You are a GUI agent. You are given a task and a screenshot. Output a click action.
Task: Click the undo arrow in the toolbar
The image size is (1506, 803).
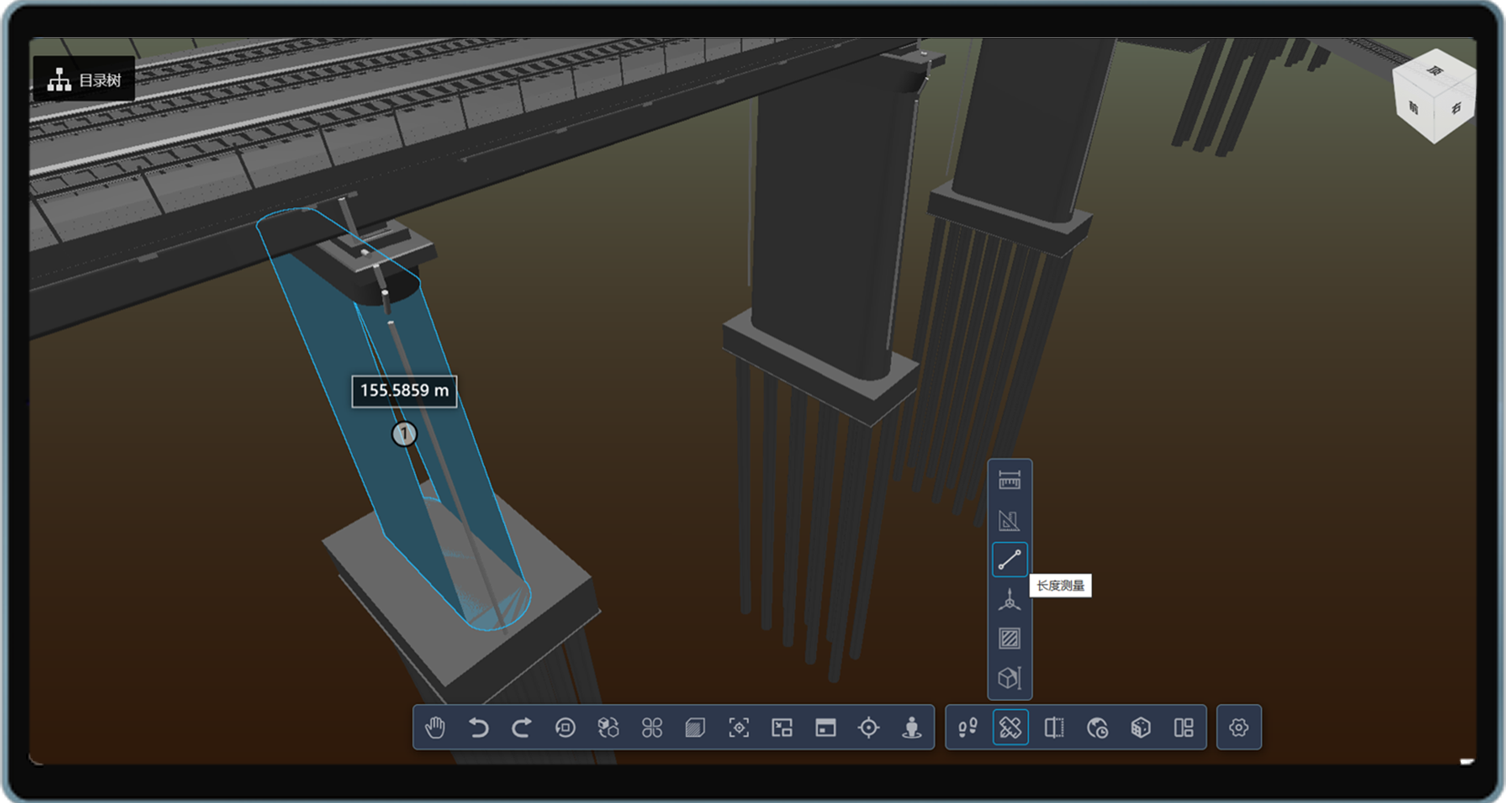[x=479, y=727]
